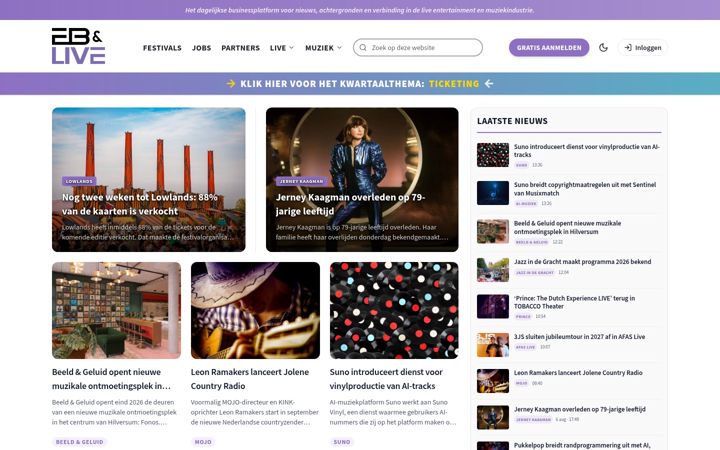720x450 pixels.
Task: Open sidebar item '3JS sluiten jubileumtour'
Action: pyautogui.click(x=579, y=337)
